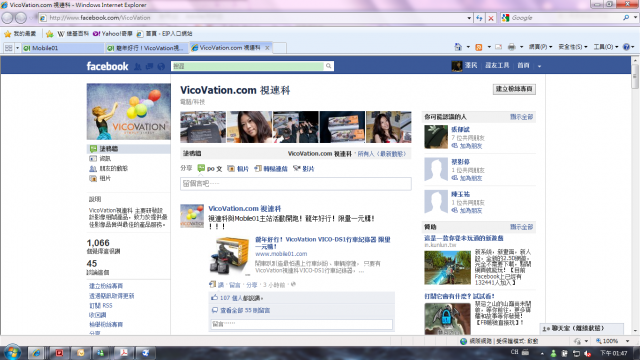The width and height of the screenshot is (640, 360).
Task: Click the Windows Start orb
Action: tap(12, 352)
